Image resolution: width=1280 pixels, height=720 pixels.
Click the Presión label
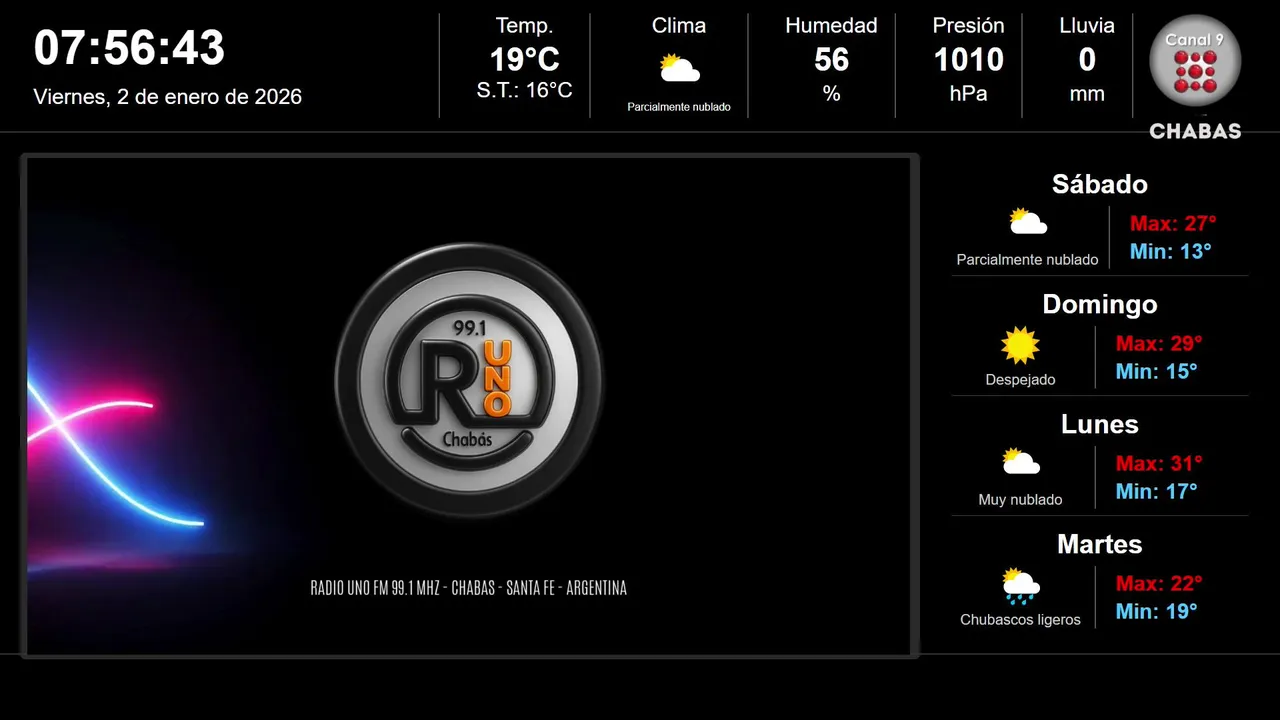(968, 26)
